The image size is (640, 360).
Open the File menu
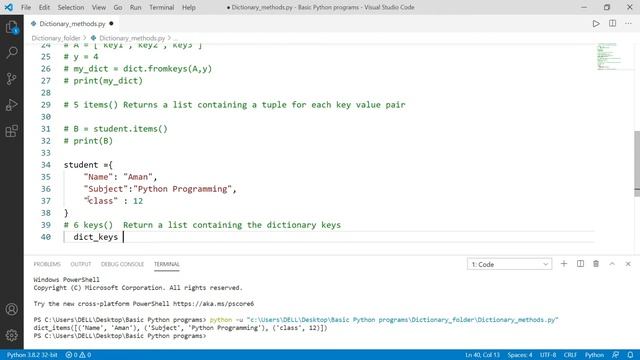(x=26, y=7)
